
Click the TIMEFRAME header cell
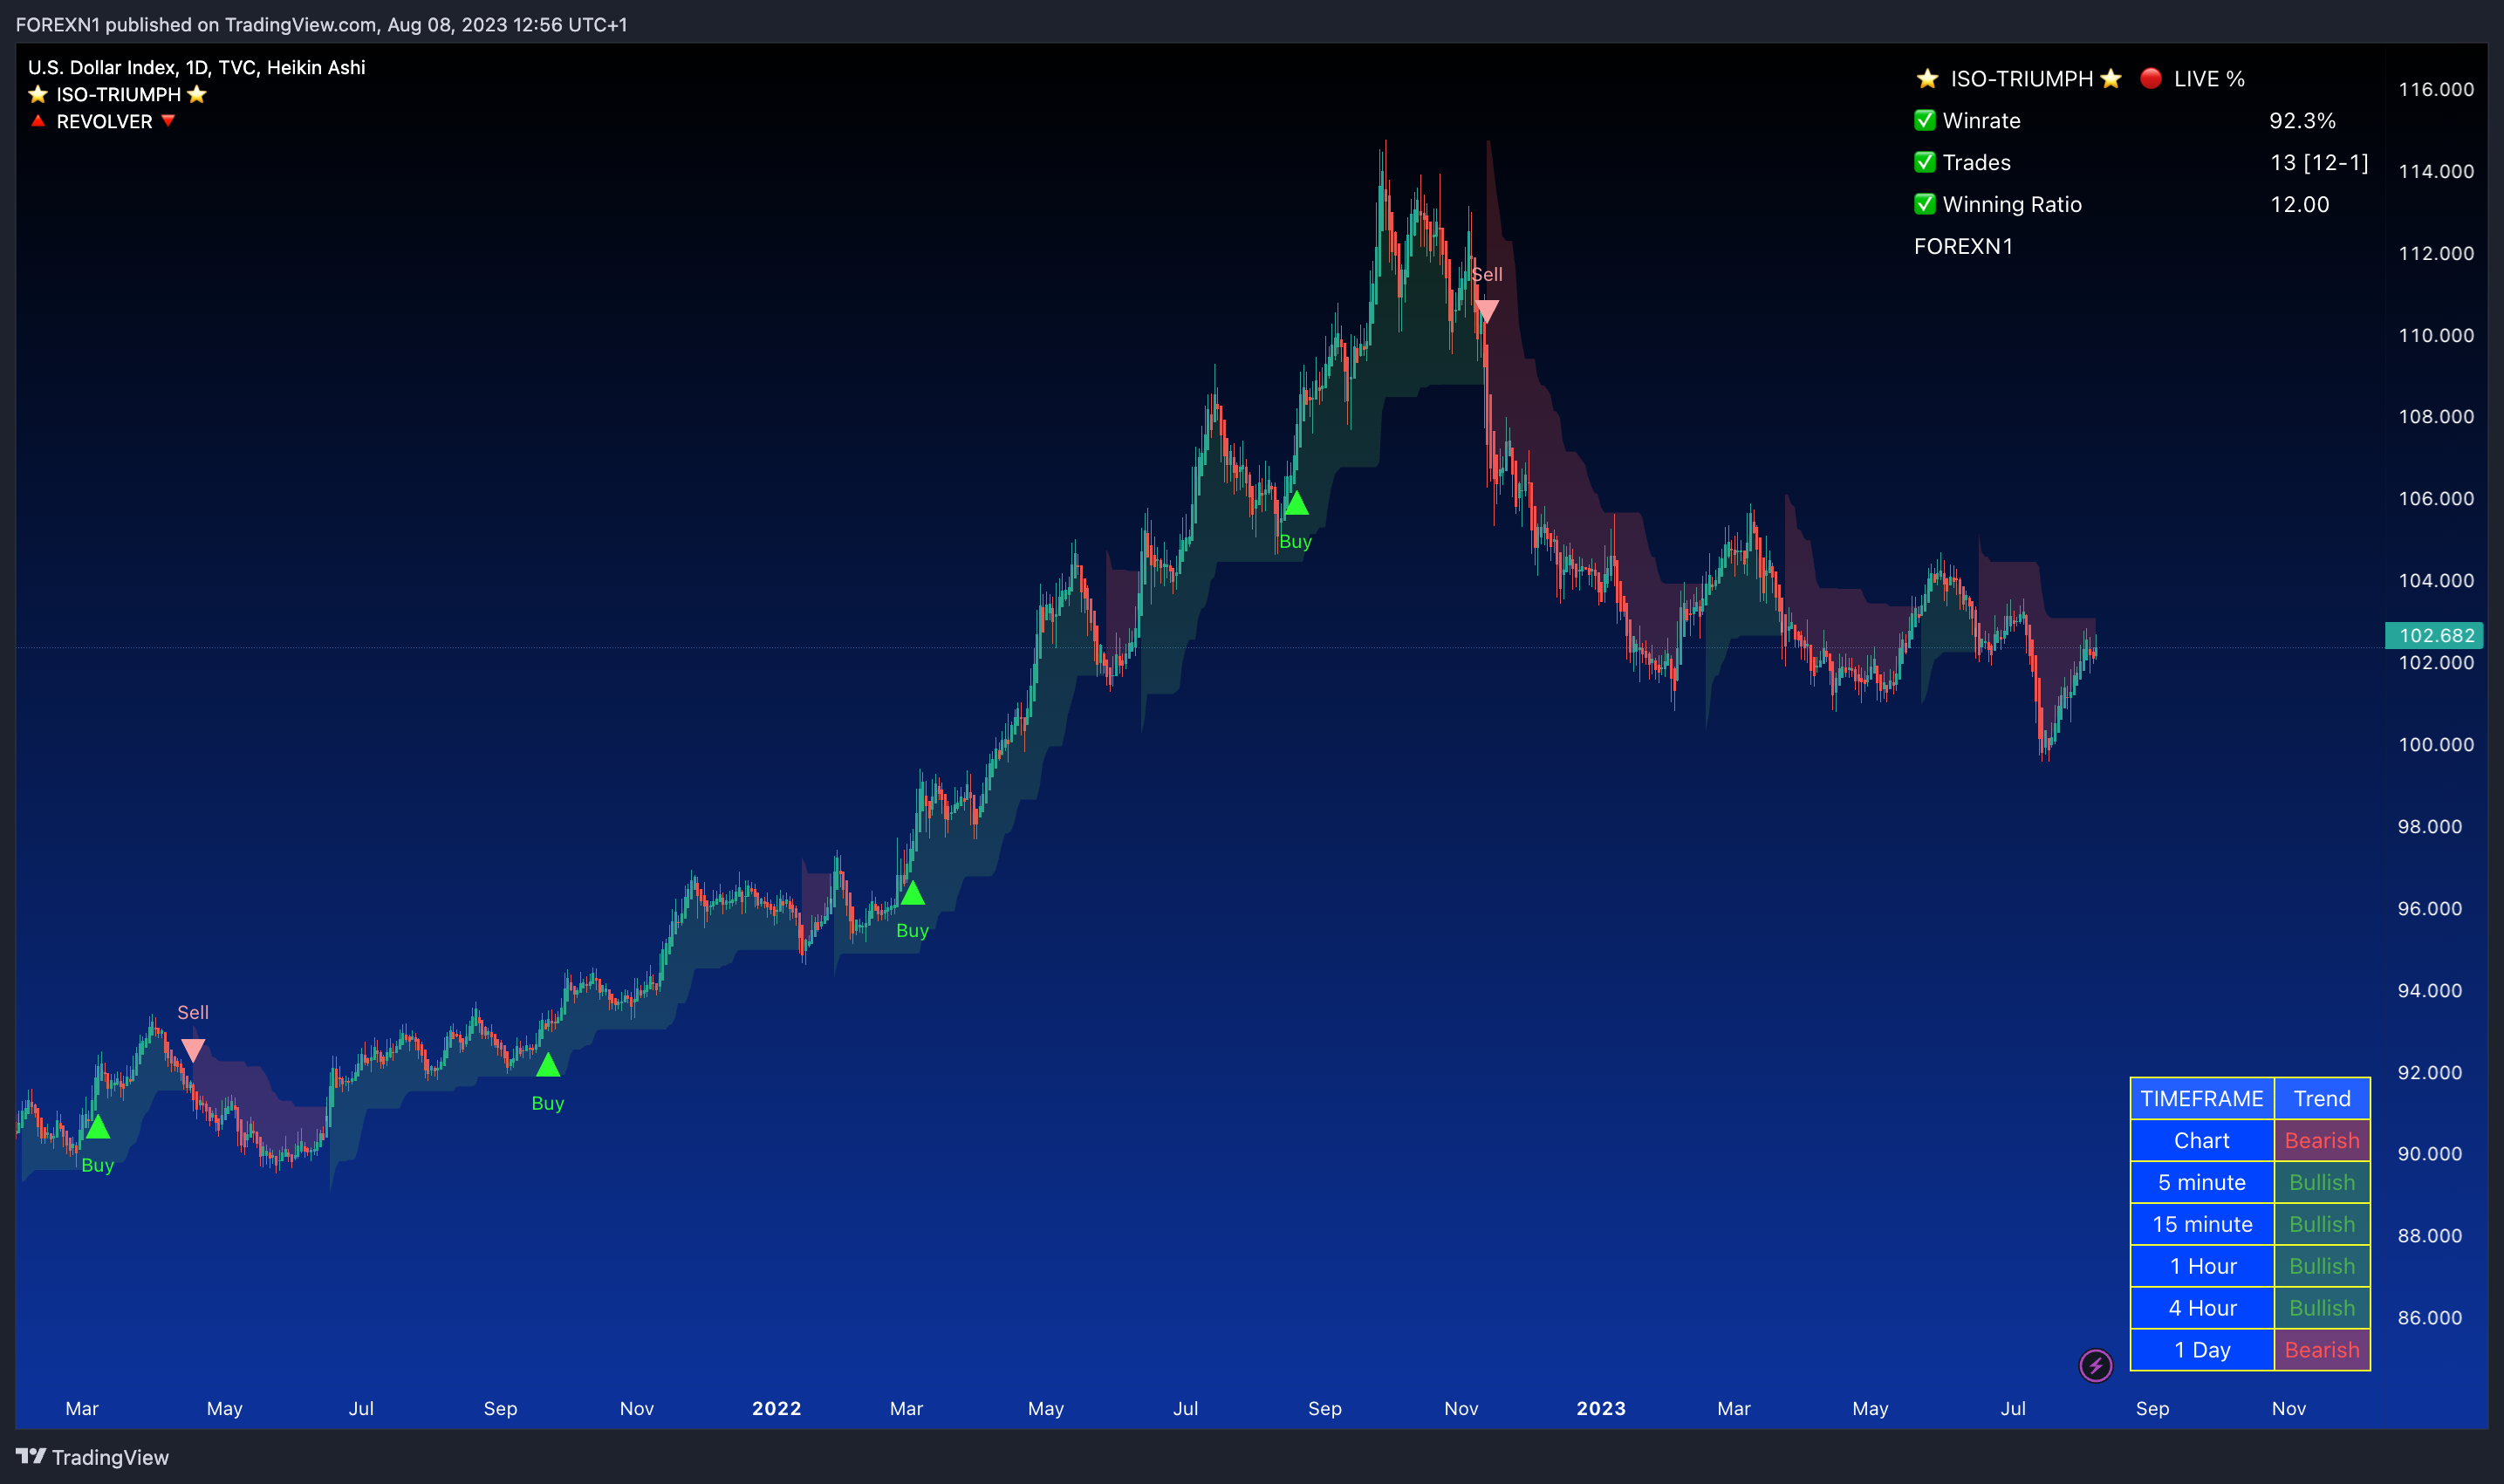[2202, 1098]
